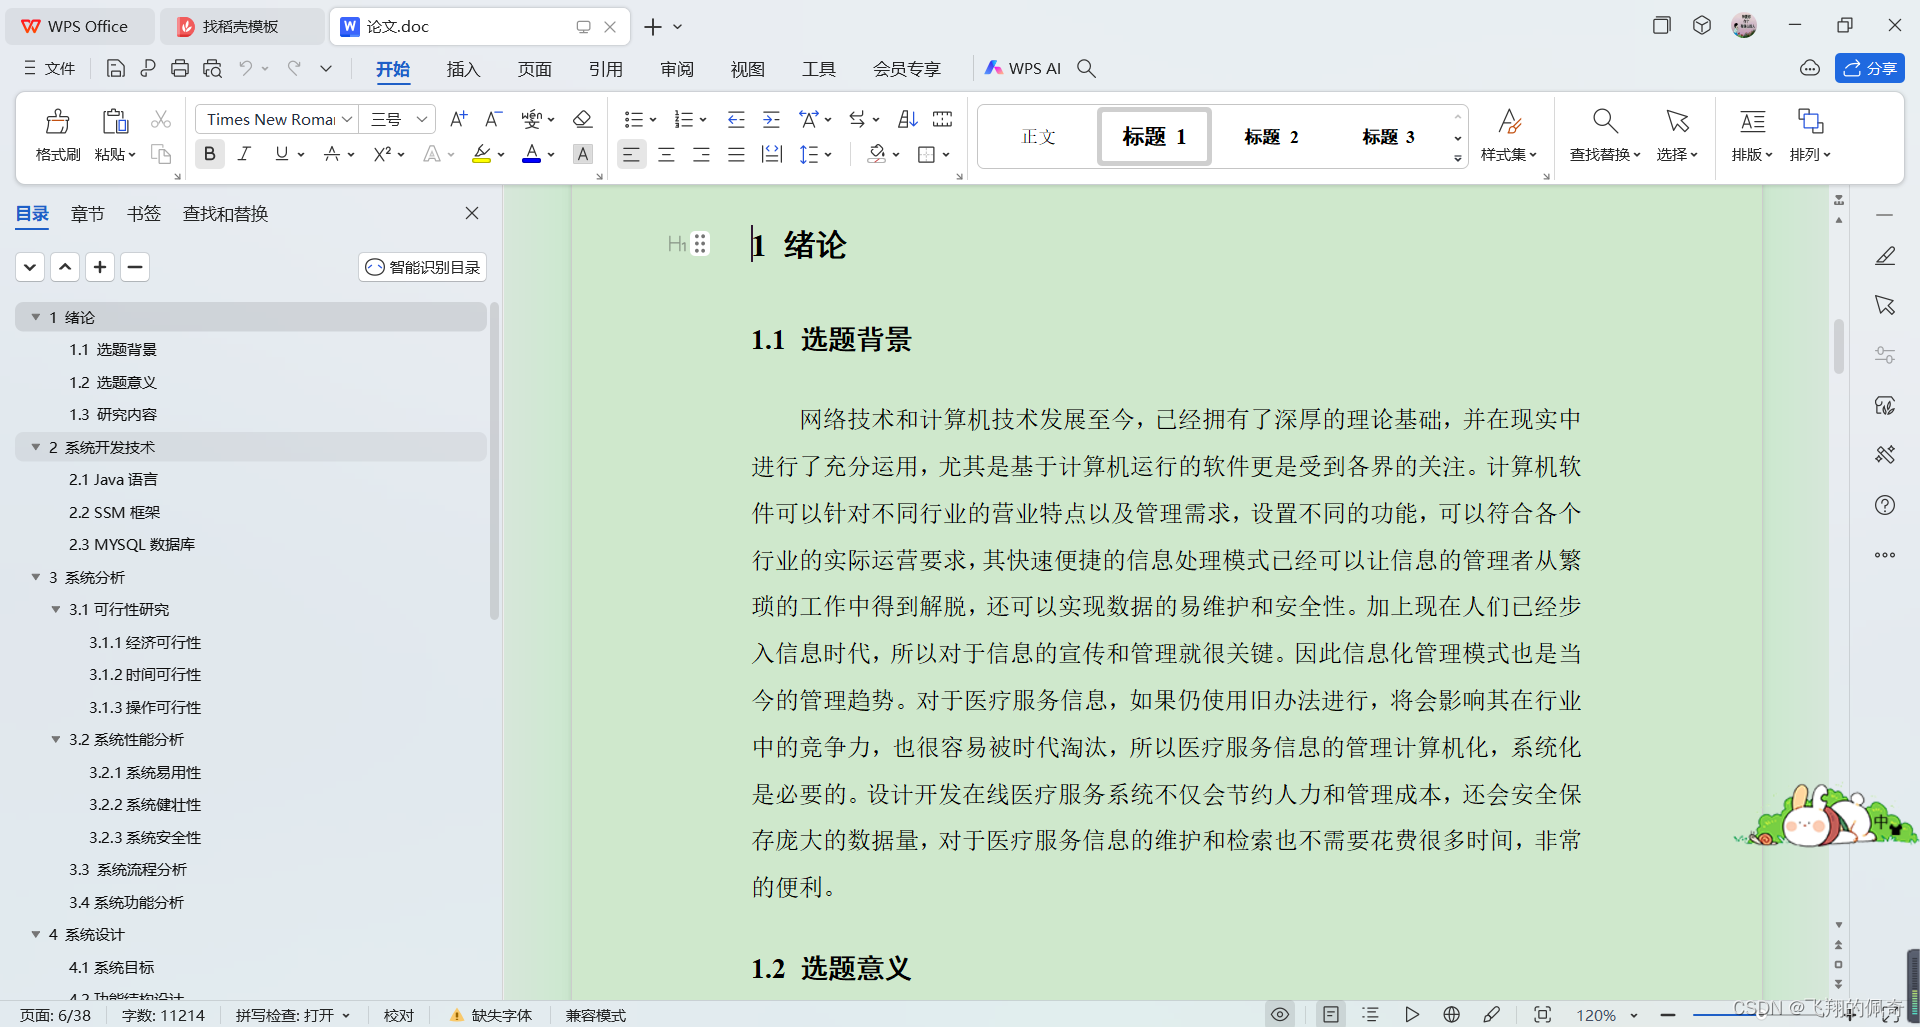1920x1027 pixels.
Task: Click the Undo arrow icon
Action: (x=246, y=68)
